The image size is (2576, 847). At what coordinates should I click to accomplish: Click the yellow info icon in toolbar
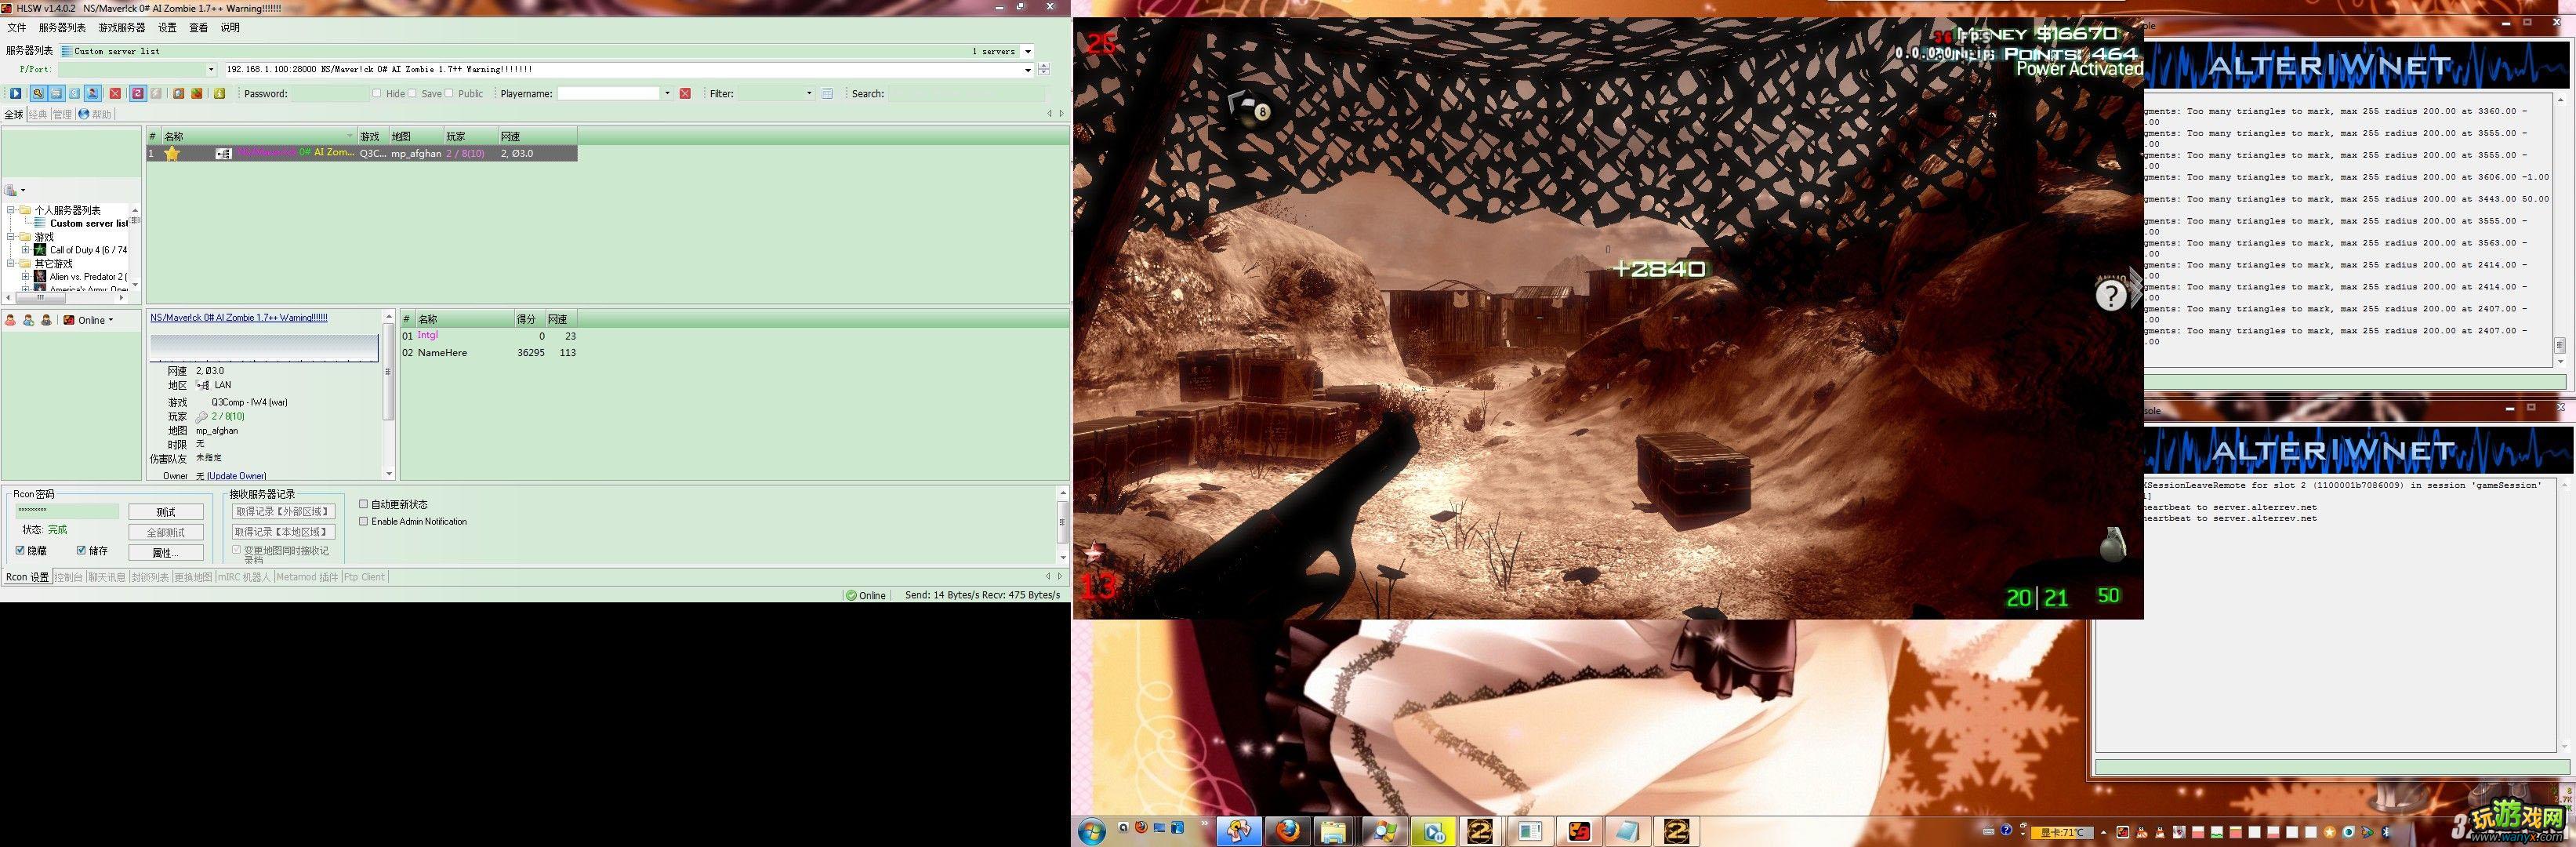(x=219, y=93)
